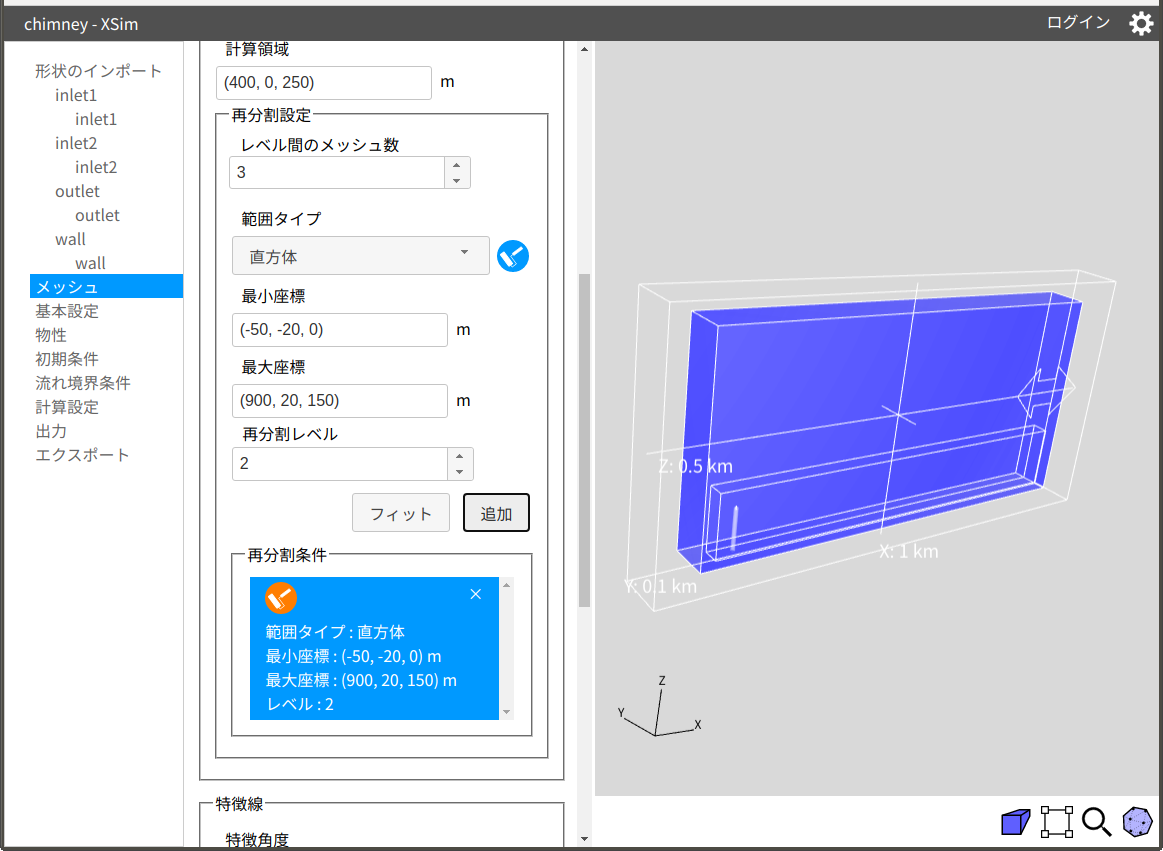
Task: Toggle the solid cube display icon
Action: (x=1015, y=822)
